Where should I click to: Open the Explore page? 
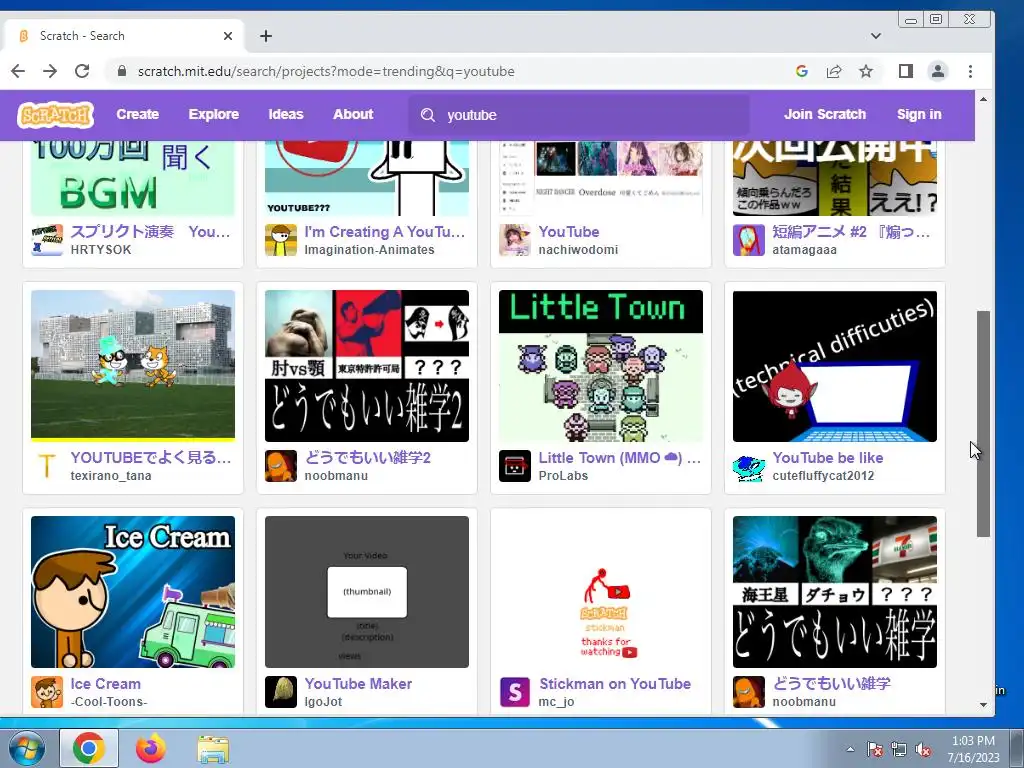pyautogui.click(x=214, y=114)
